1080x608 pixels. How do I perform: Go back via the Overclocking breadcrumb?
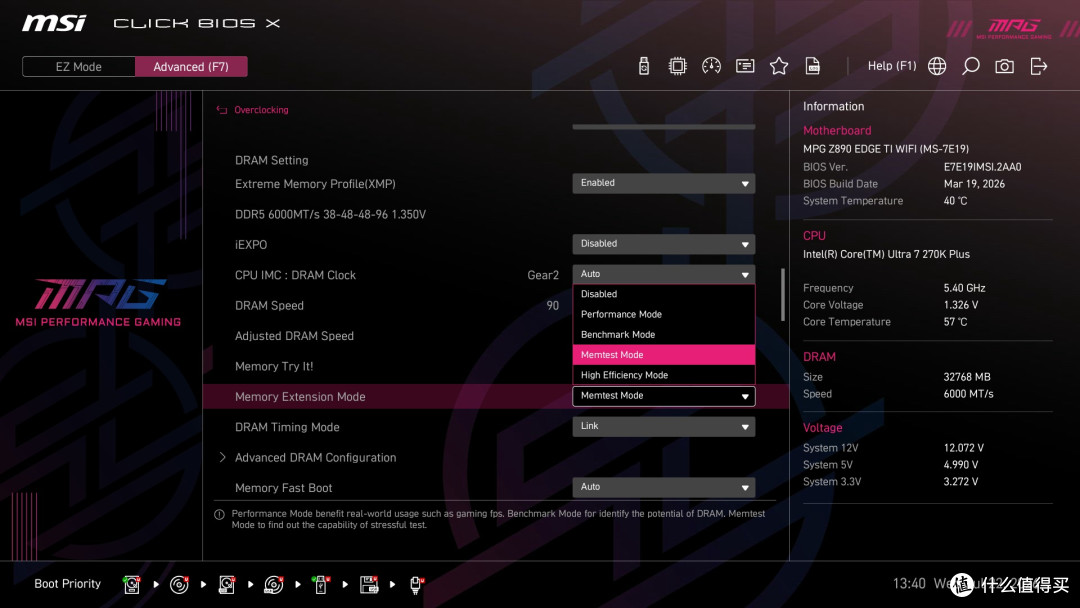click(x=261, y=109)
